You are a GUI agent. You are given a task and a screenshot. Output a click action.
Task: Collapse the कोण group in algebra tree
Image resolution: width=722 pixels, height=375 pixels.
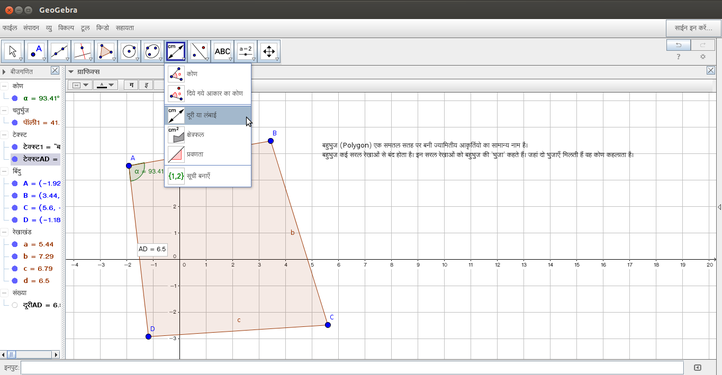[x=4, y=86]
